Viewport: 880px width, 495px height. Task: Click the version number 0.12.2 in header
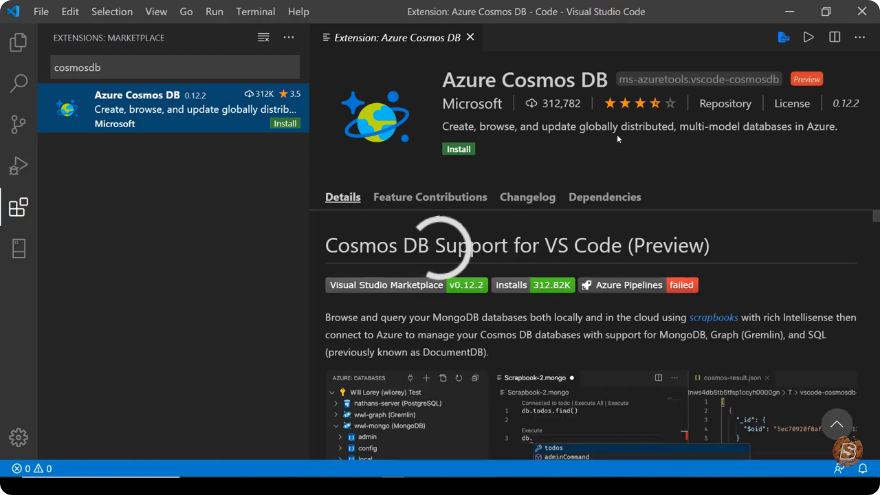click(845, 103)
